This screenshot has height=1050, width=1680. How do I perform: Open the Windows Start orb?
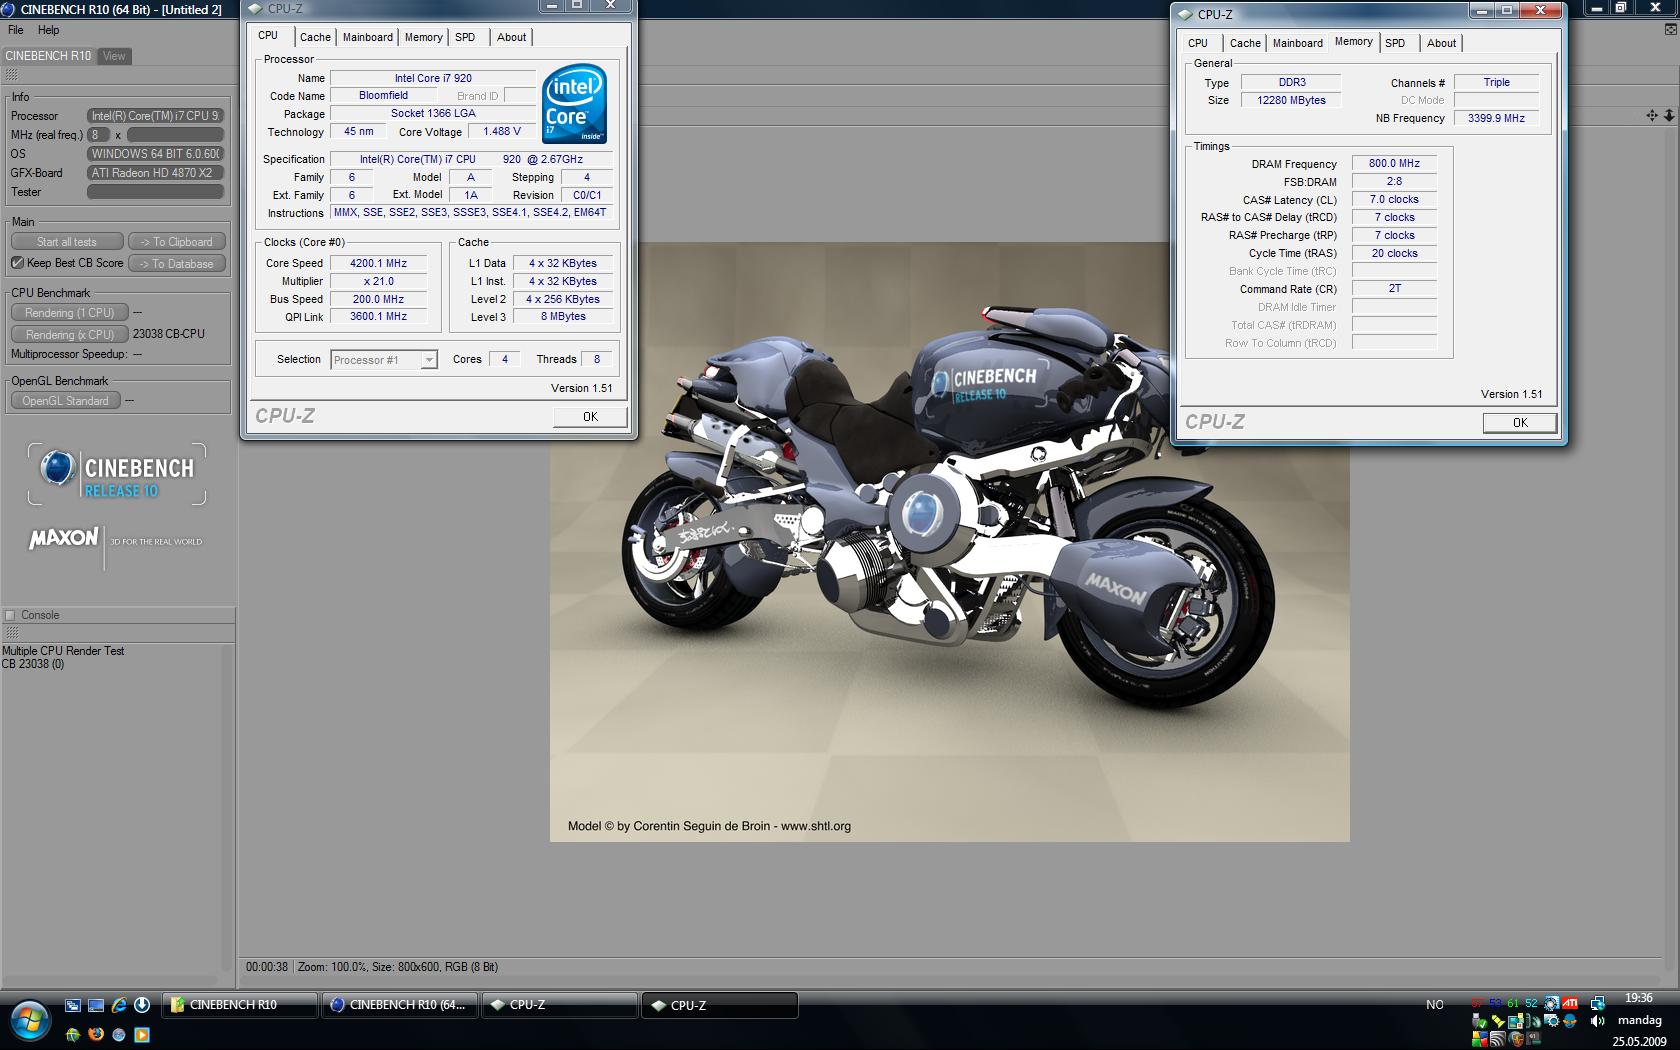click(x=30, y=1020)
